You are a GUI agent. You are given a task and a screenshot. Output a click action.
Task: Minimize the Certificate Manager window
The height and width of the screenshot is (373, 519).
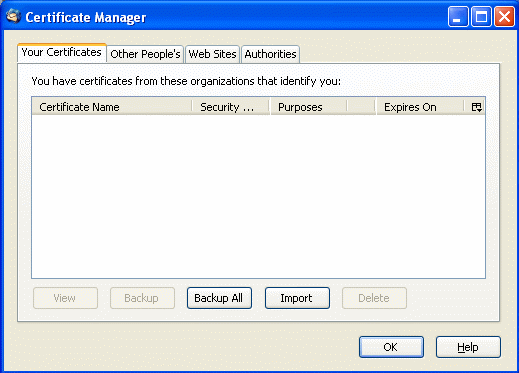458,17
